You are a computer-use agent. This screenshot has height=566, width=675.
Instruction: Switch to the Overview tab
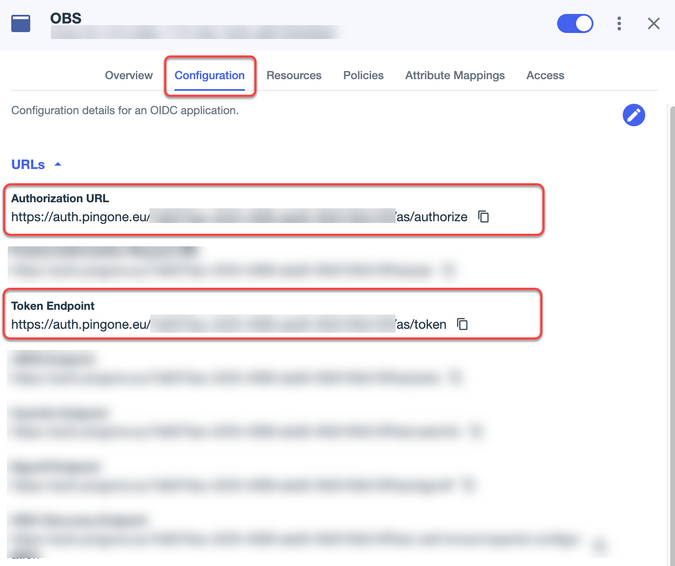pyautogui.click(x=129, y=76)
